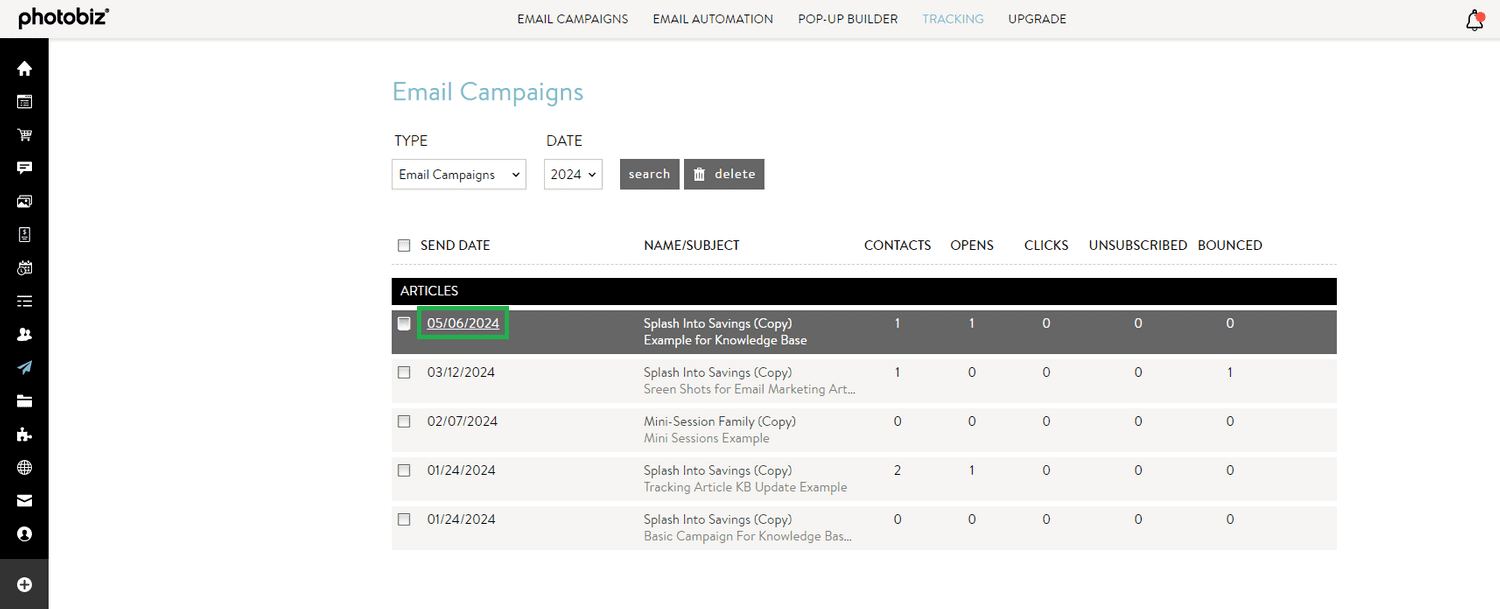Open the DATE year dropdown

click(x=572, y=174)
